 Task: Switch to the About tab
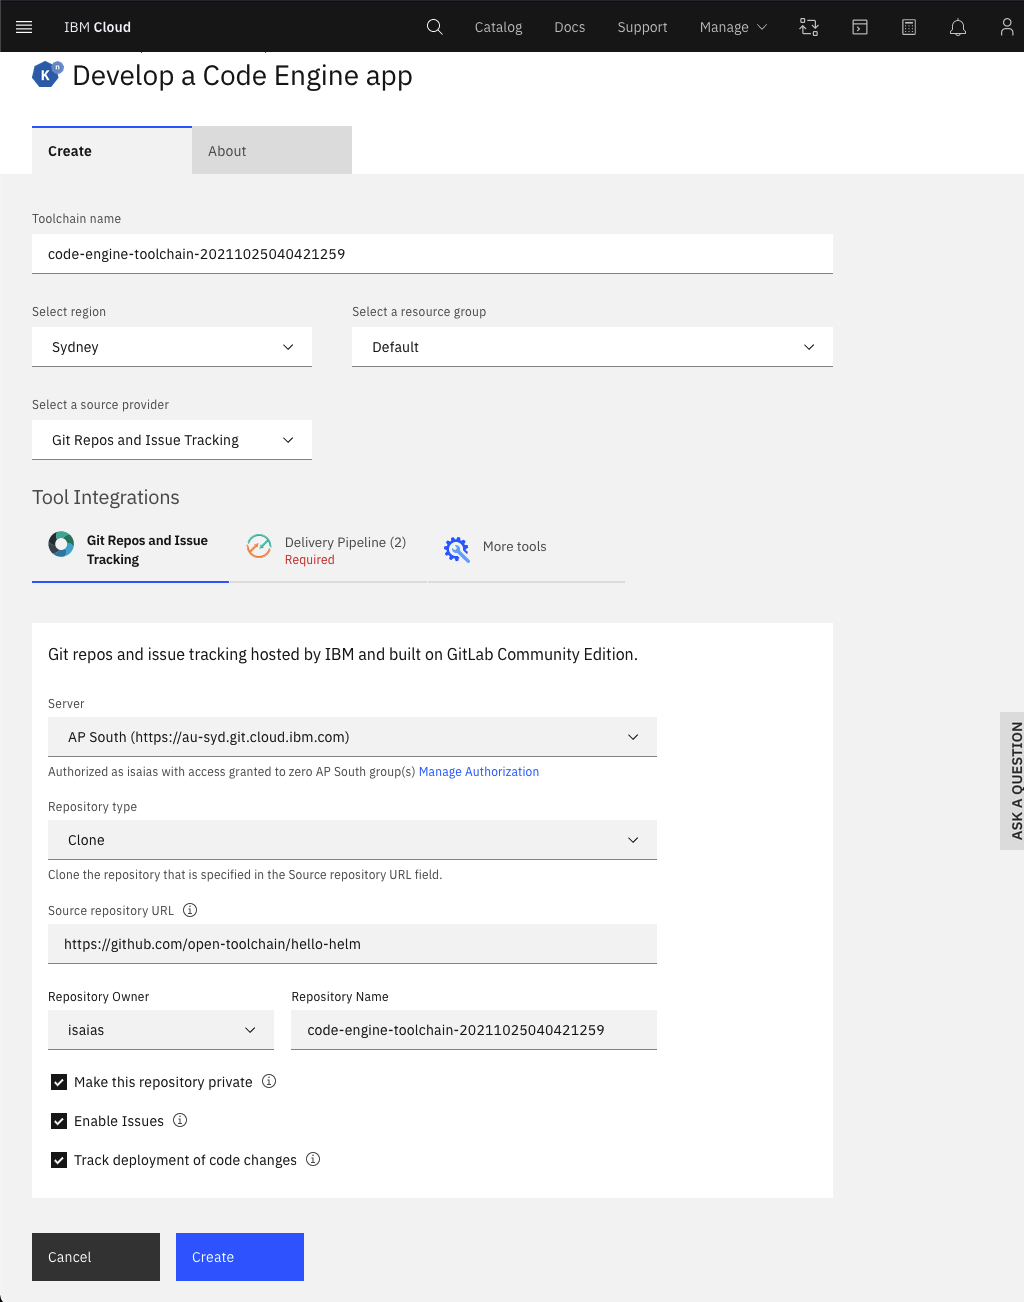click(x=272, y=151)
